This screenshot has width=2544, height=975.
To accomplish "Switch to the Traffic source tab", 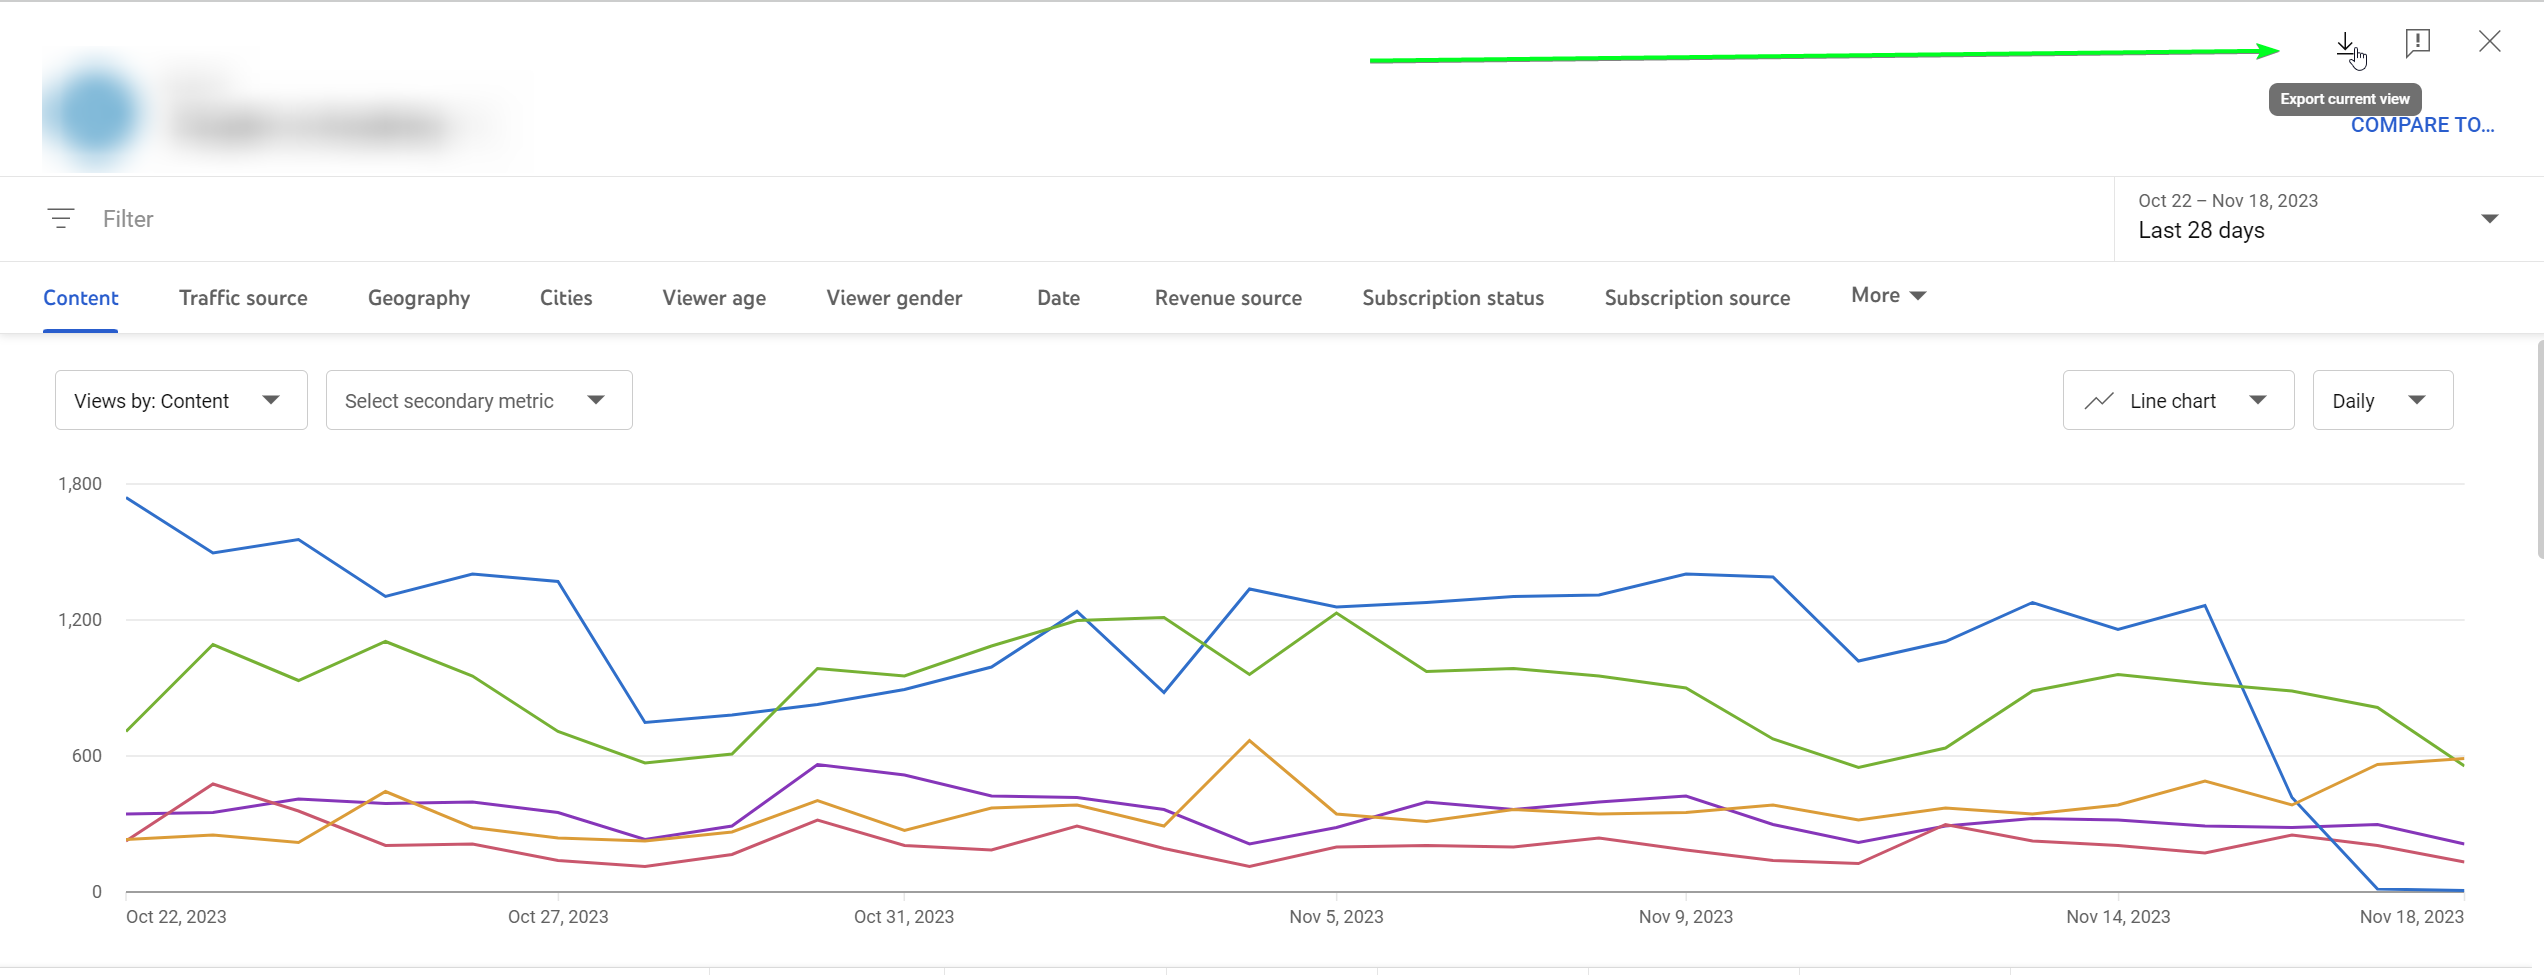I will click(243, 298).
